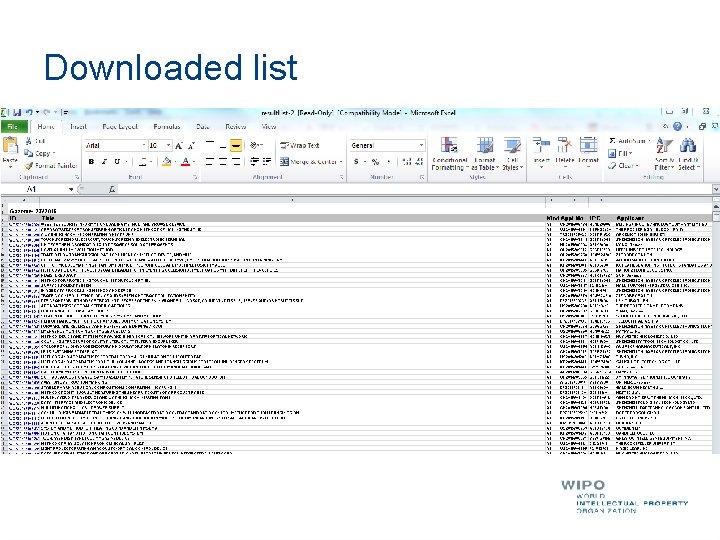Viewport: 720px width, 540px height.
Task: Open the File tab
Action: [x=13, y=127]
